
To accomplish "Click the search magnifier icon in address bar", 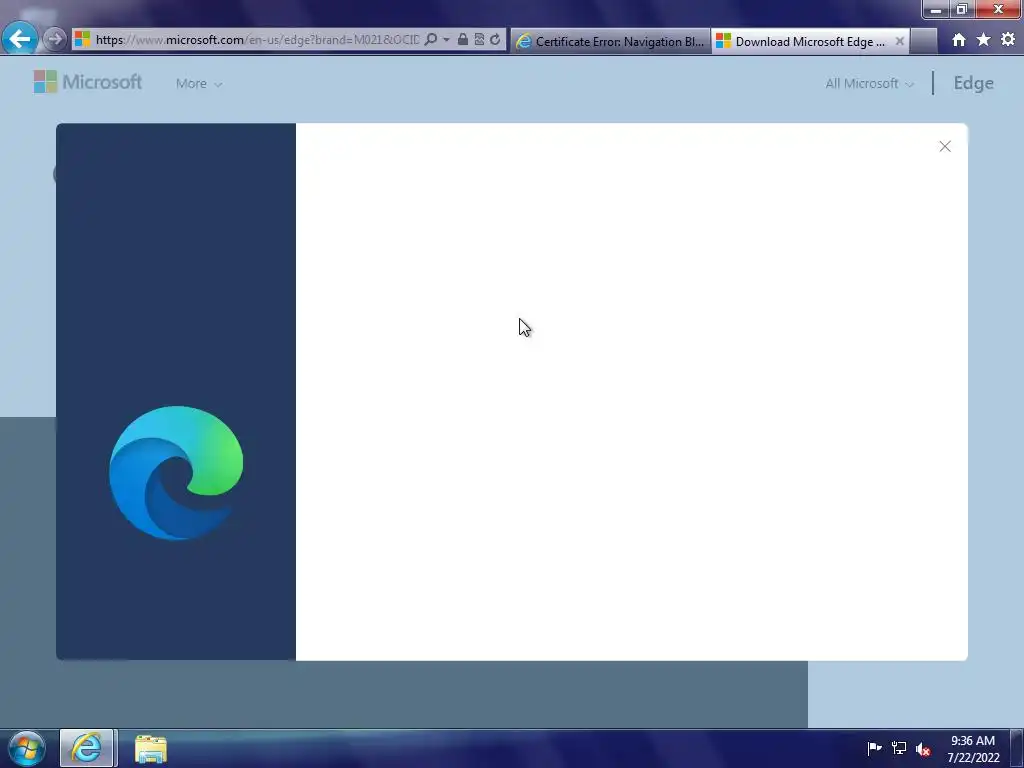I will click(x=431, y=39).
